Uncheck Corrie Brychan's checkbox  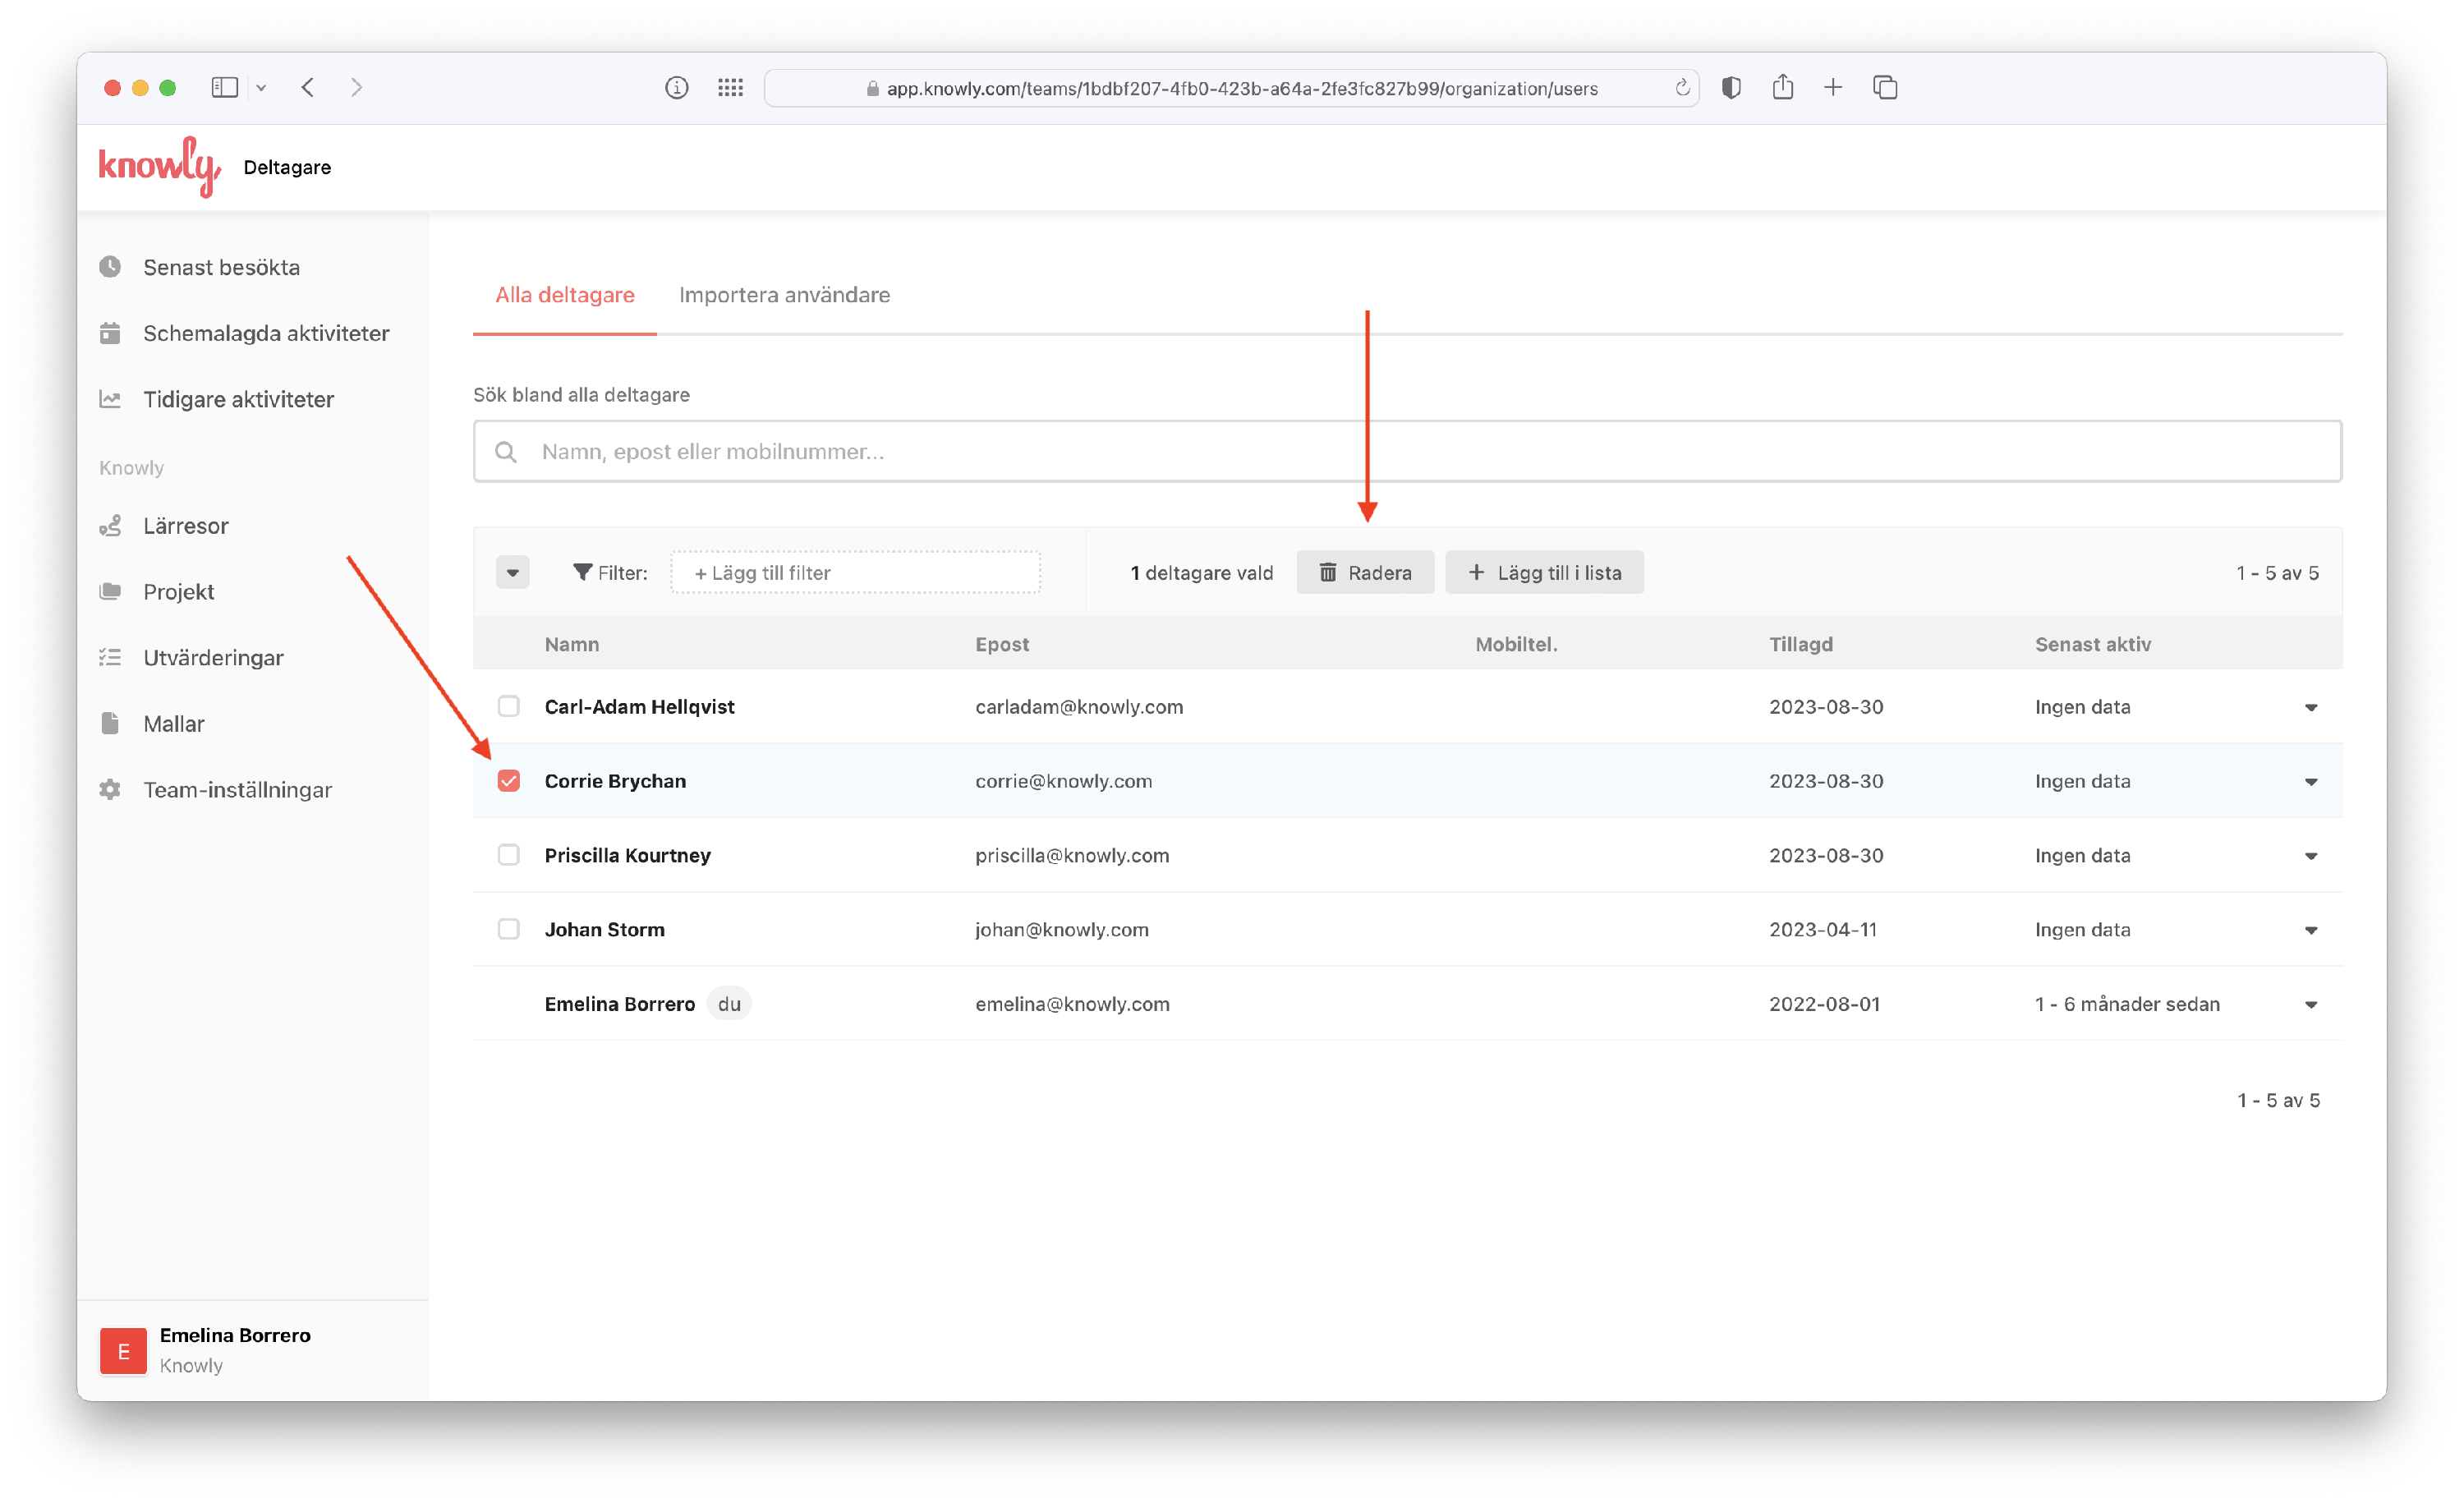coord(509,781)
